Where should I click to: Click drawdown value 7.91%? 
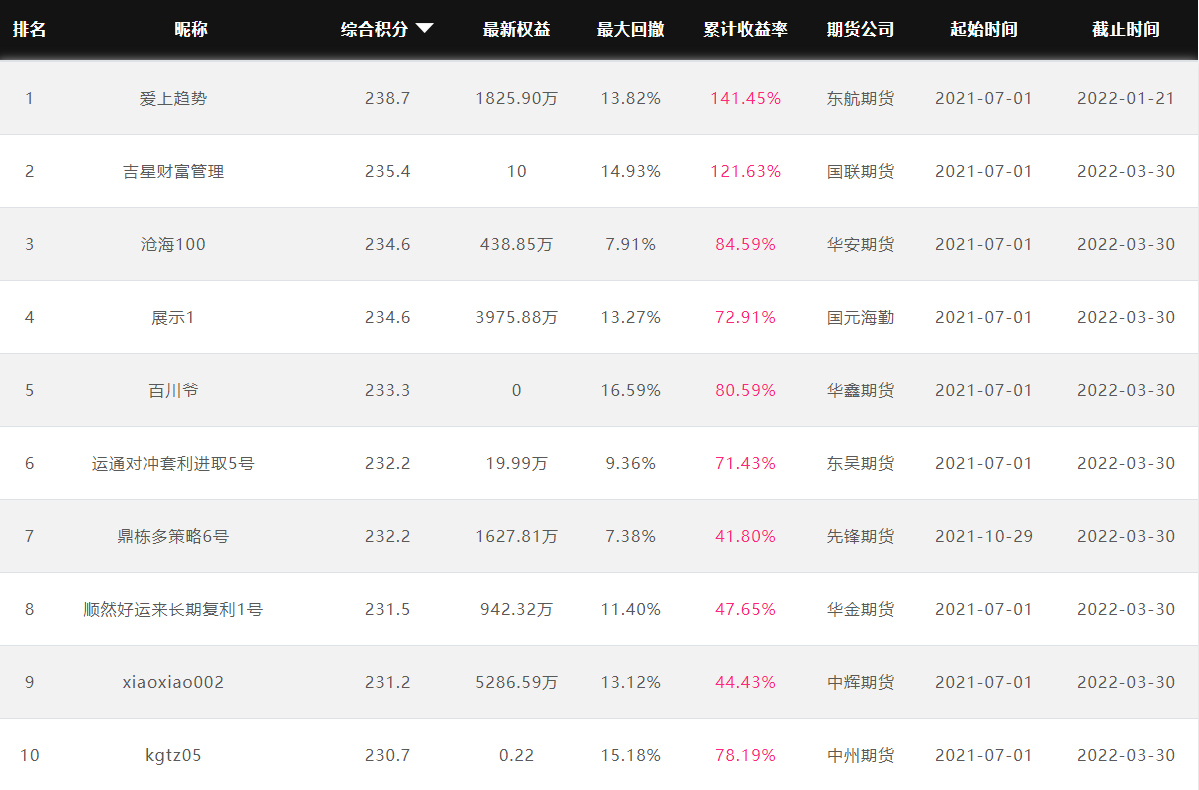pos(630,244)
